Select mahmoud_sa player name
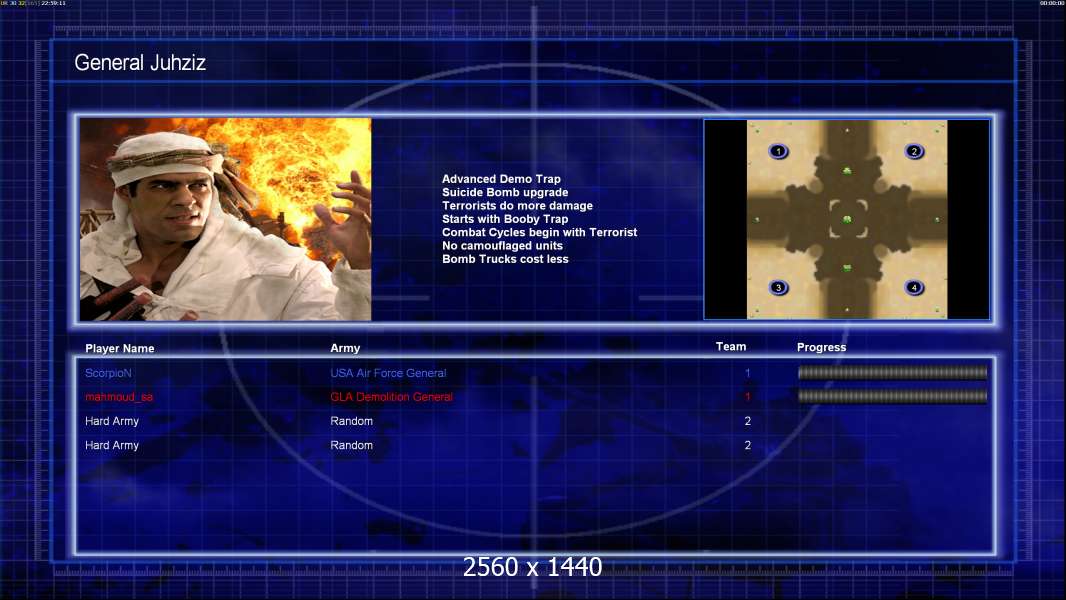 tap(119, 397)
